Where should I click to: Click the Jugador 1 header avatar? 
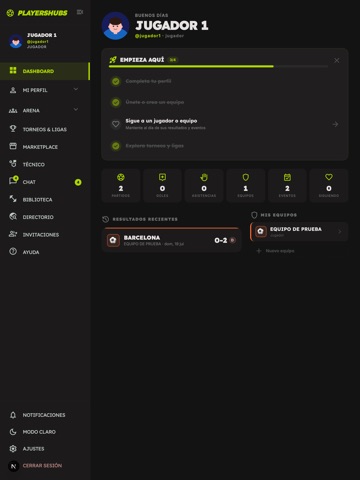click(116, 26)
